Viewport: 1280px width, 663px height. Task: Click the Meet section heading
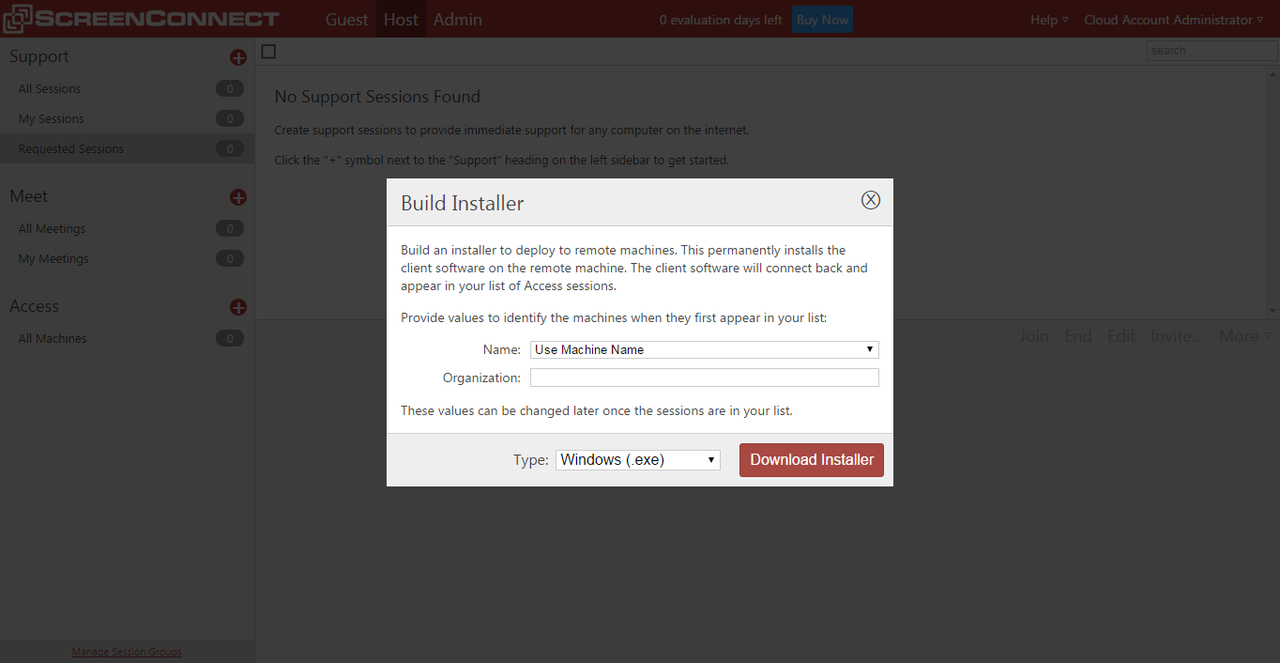(29, 197)
